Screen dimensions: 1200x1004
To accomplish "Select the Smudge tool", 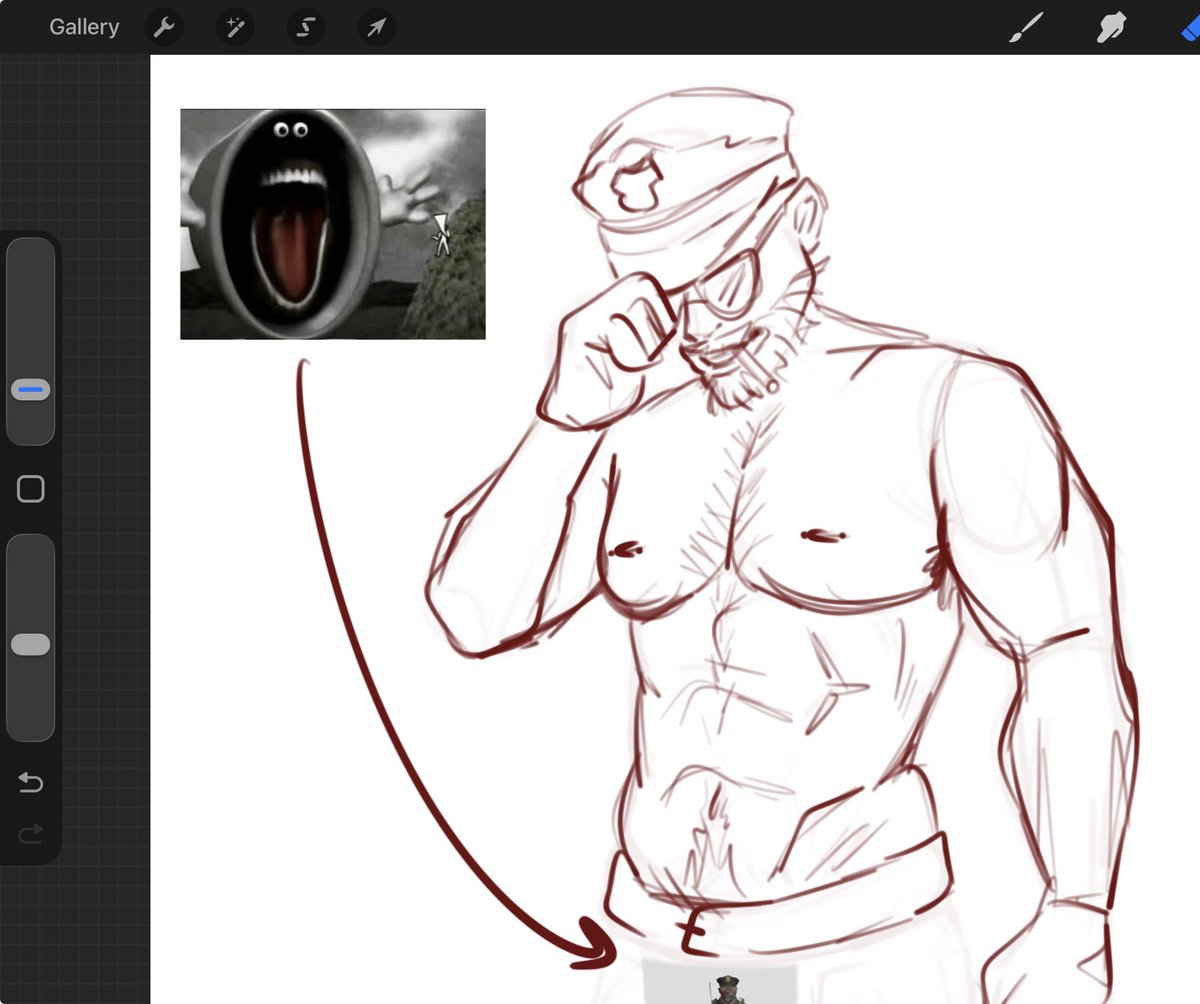I will pyautogui.click(x=1111, y=27).
